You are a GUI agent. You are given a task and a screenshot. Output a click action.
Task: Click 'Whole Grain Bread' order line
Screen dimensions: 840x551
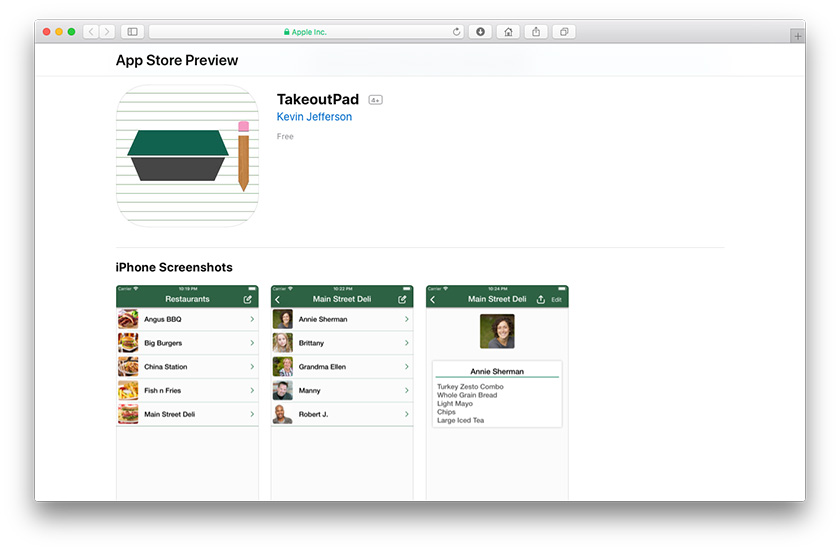[x=467, y=395]
